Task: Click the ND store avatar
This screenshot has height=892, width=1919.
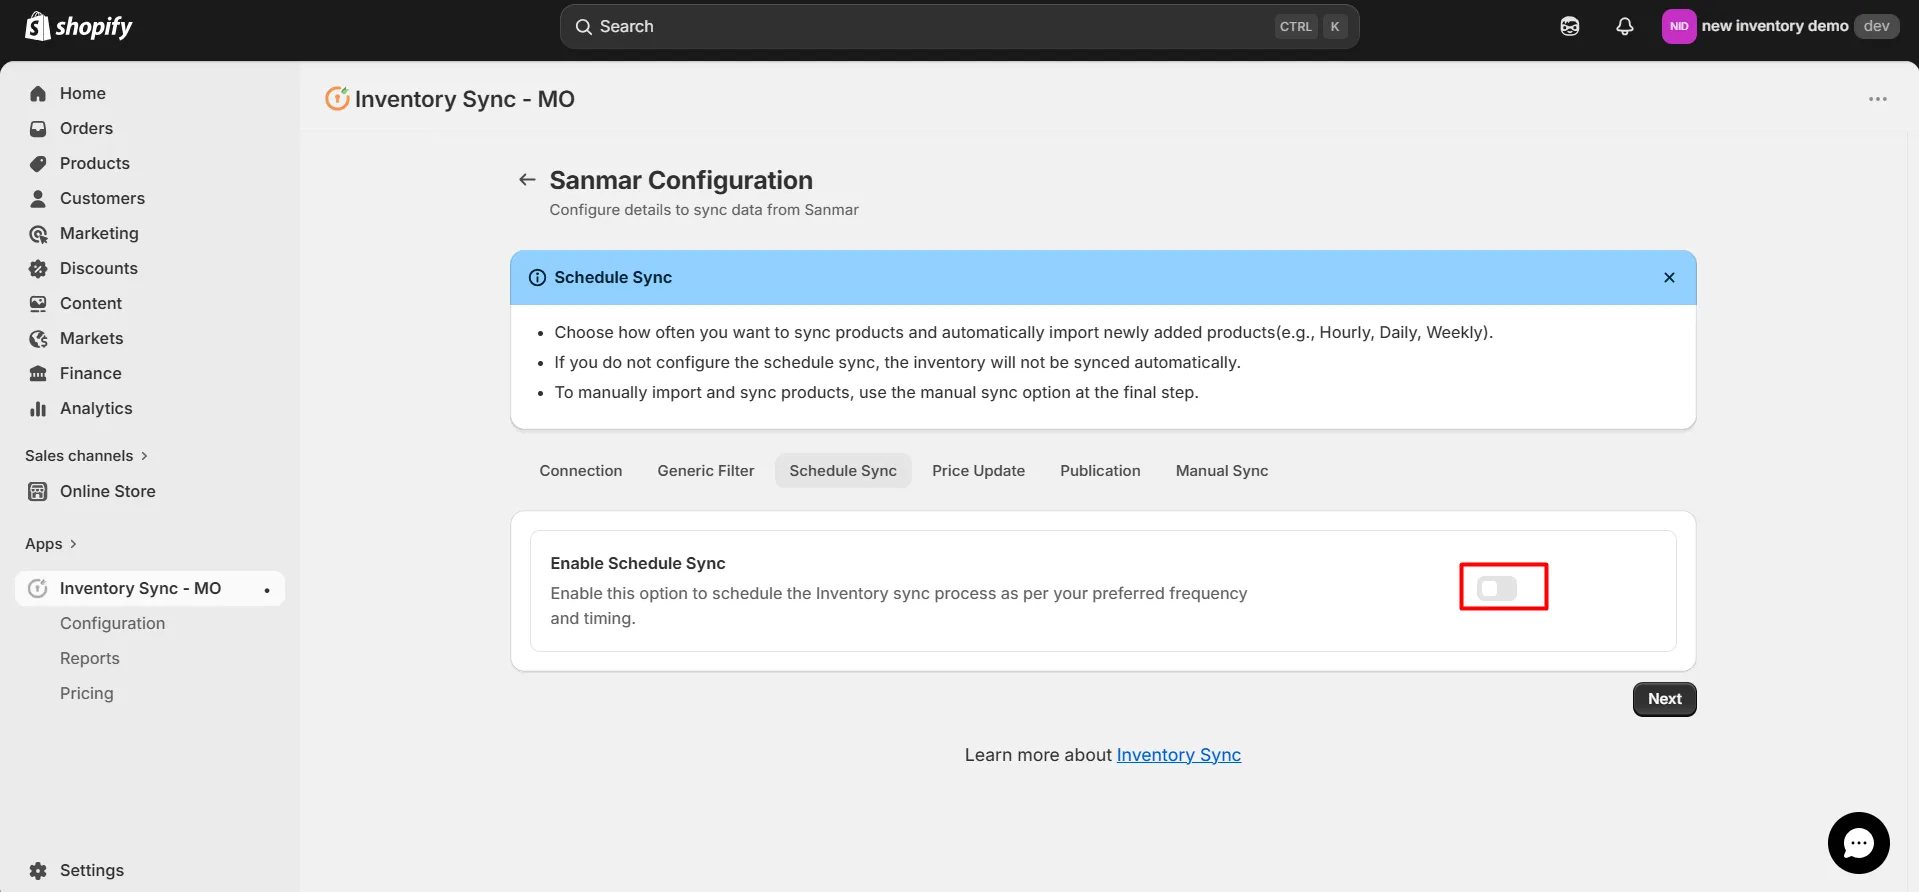Action: point(1679,26)
